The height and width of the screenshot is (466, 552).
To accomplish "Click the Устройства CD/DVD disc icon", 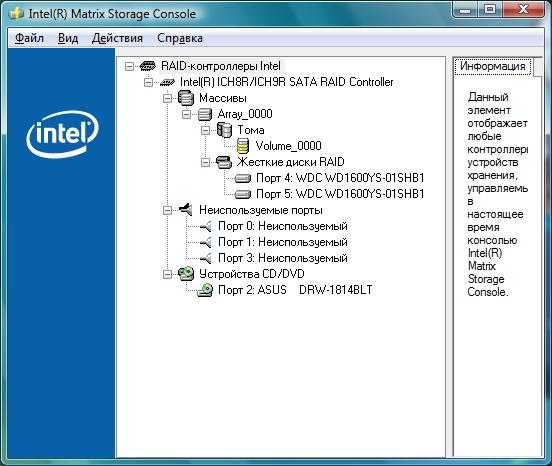I will [186, 274].
